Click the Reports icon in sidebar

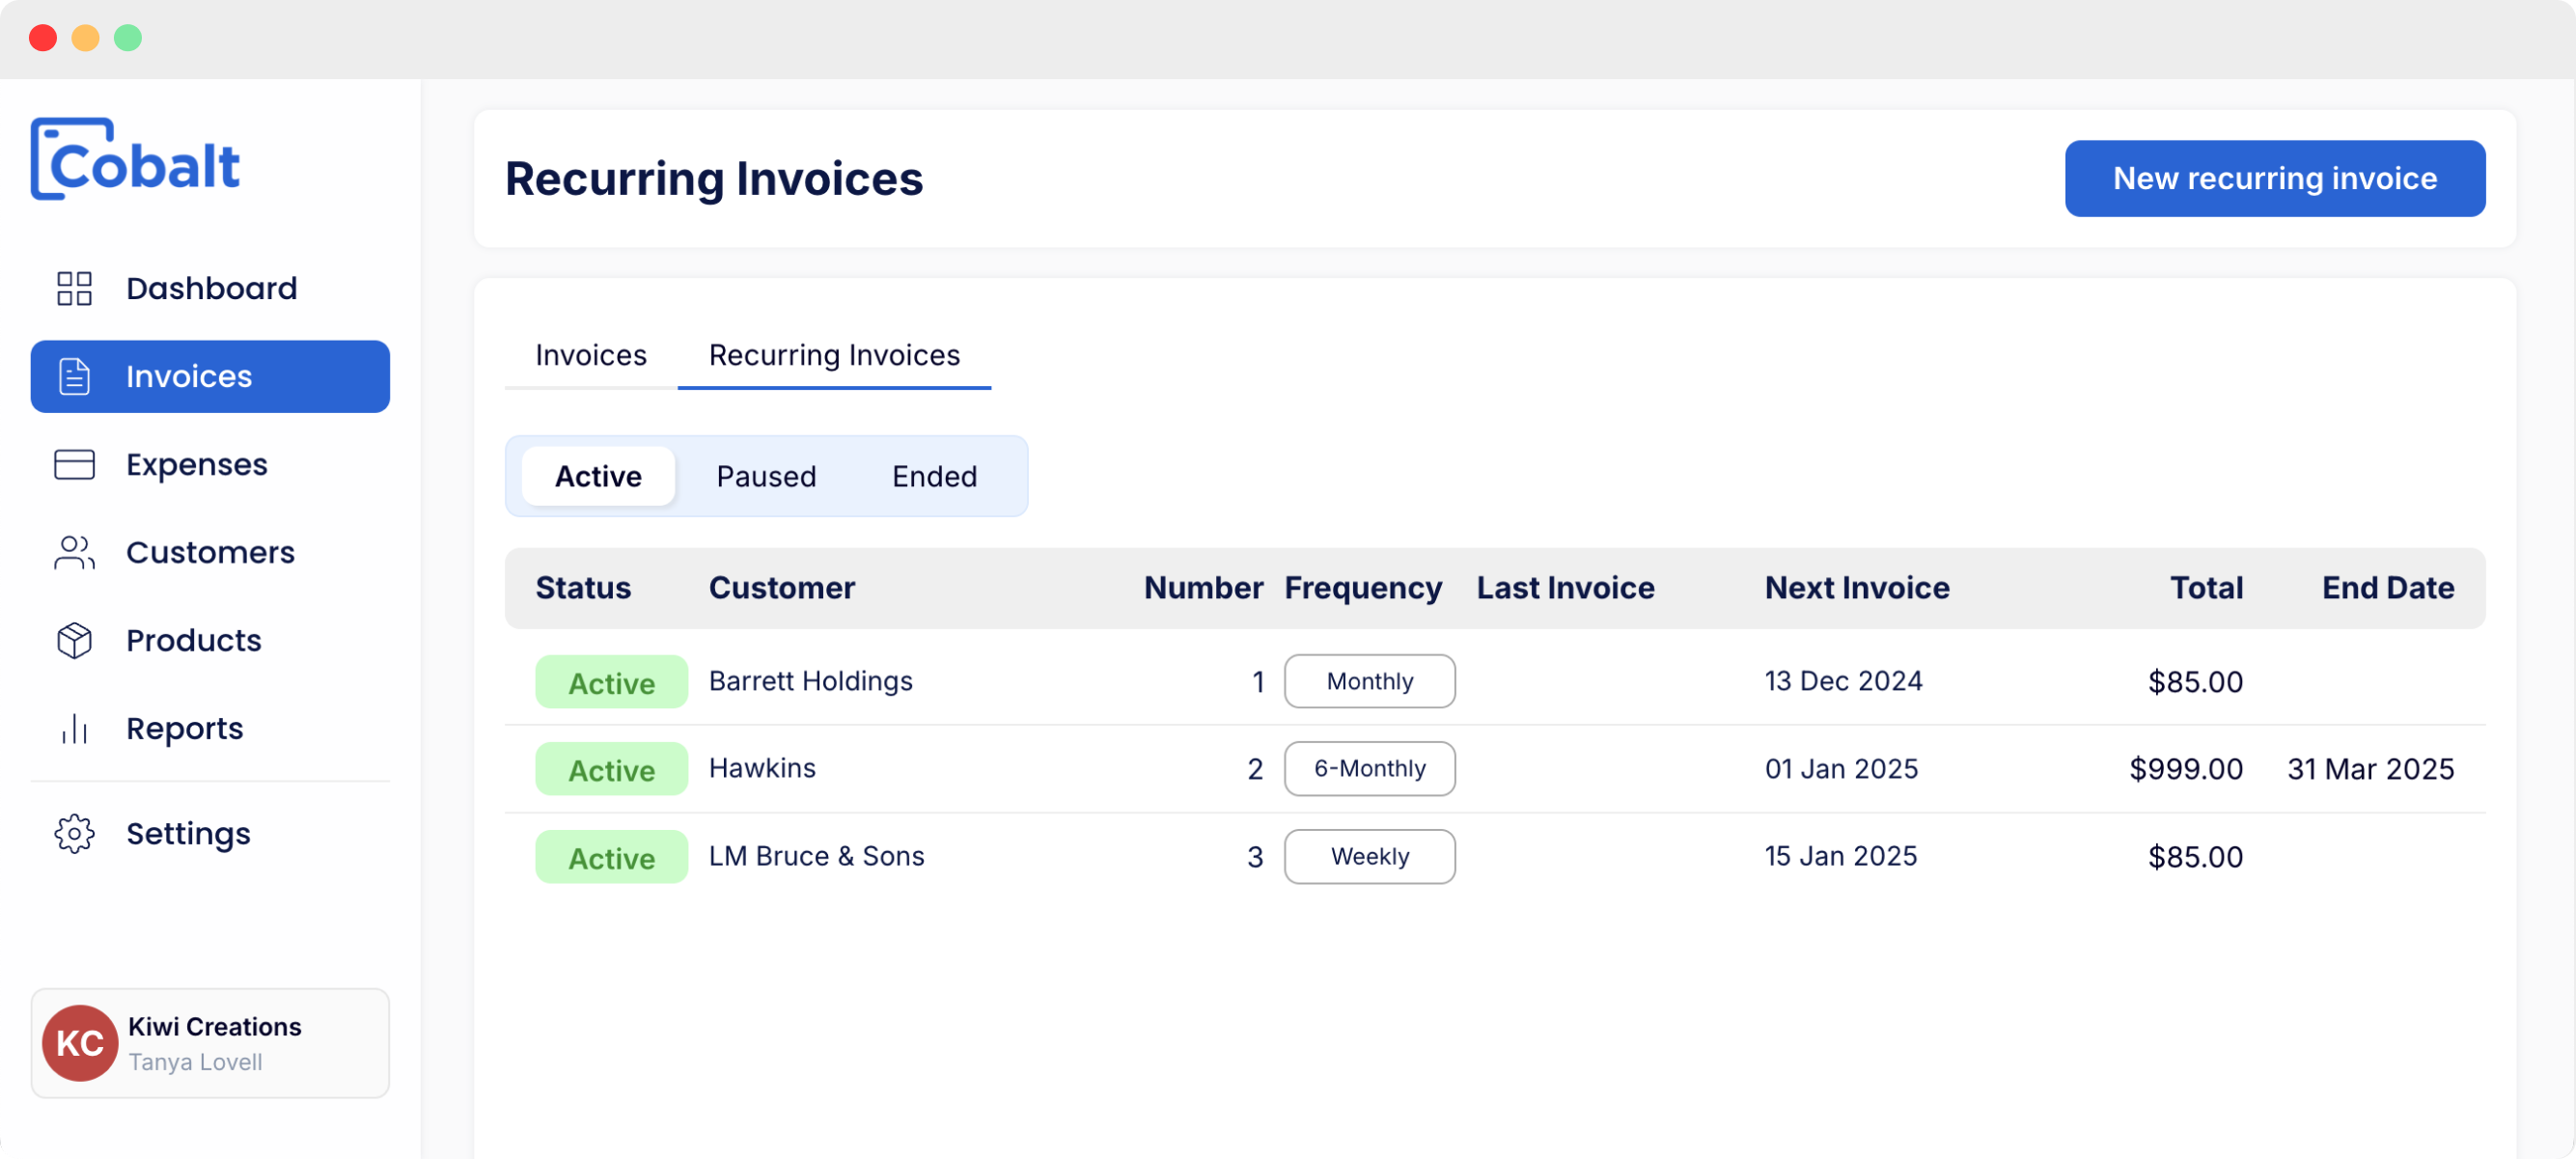74,729
